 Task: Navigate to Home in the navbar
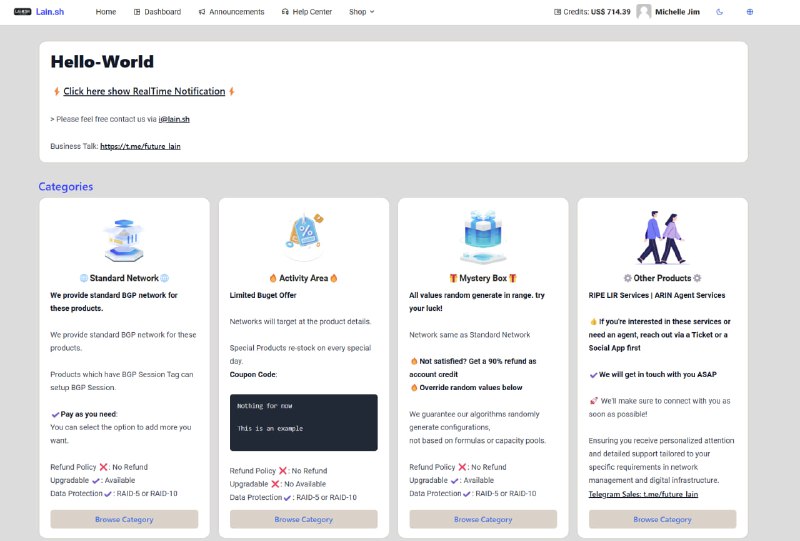tap(105, 12)
